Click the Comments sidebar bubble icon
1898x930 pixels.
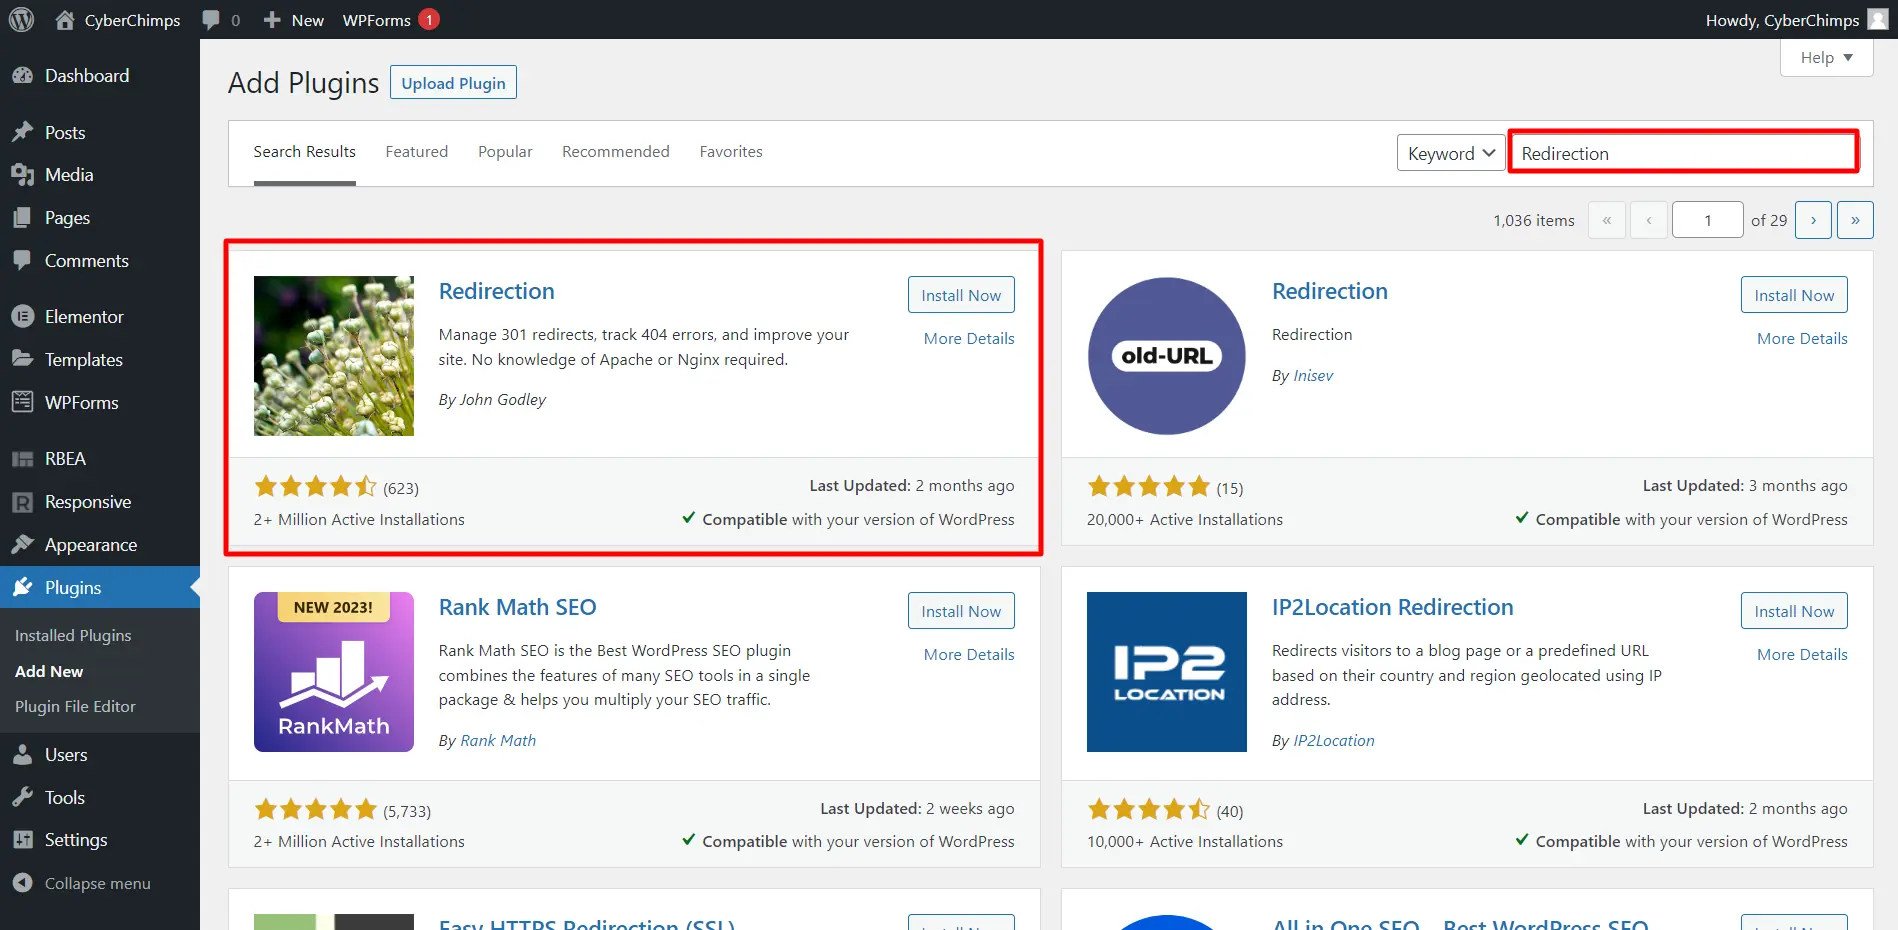[22, 261]
